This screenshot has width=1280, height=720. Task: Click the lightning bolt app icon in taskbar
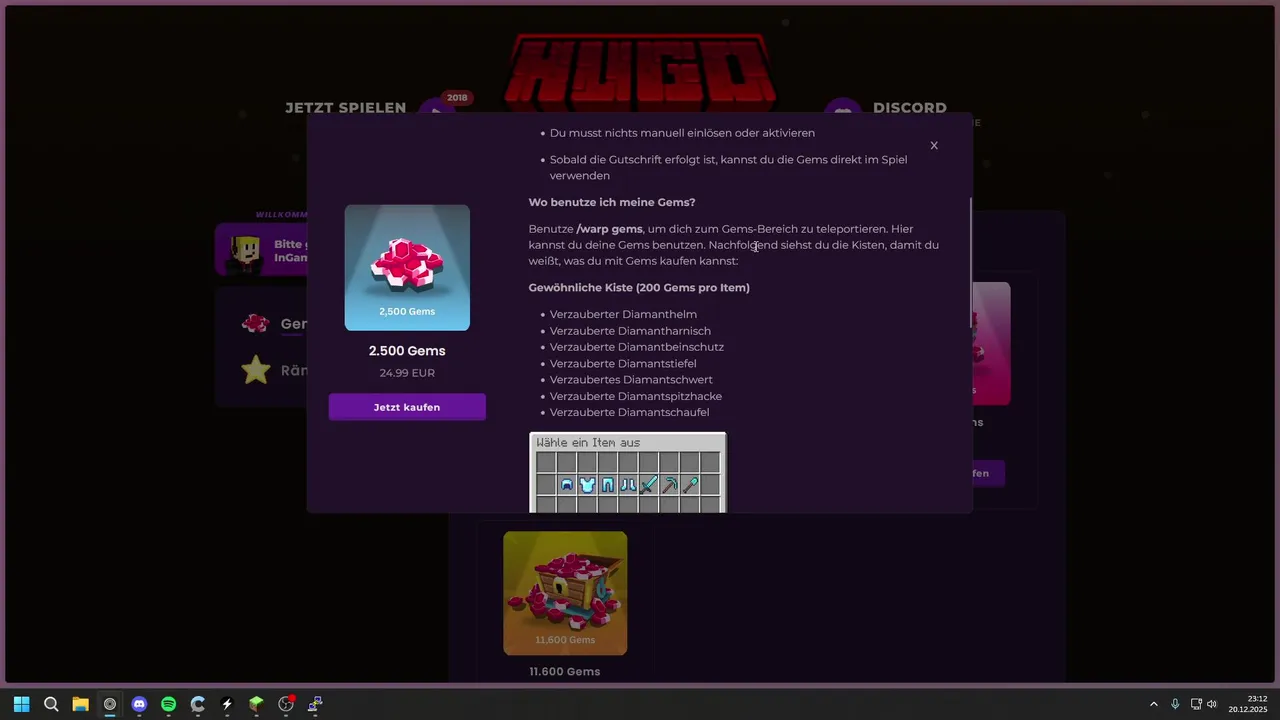click(227, 704)
